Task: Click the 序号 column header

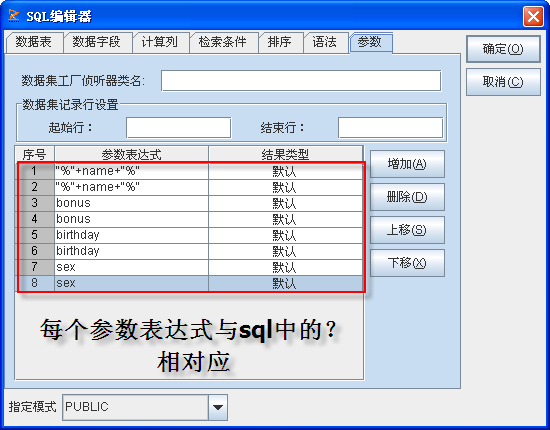Action: pos(34,154)
